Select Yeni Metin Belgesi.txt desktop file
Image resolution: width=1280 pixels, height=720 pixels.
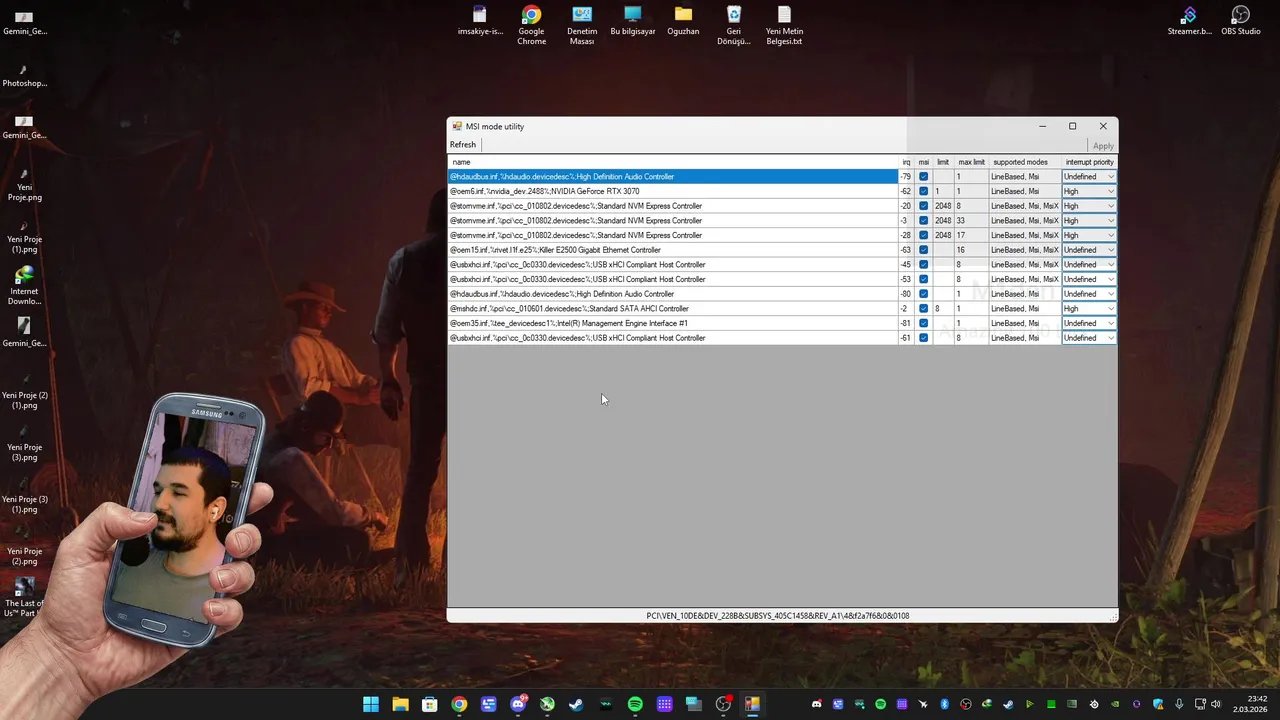784,25
